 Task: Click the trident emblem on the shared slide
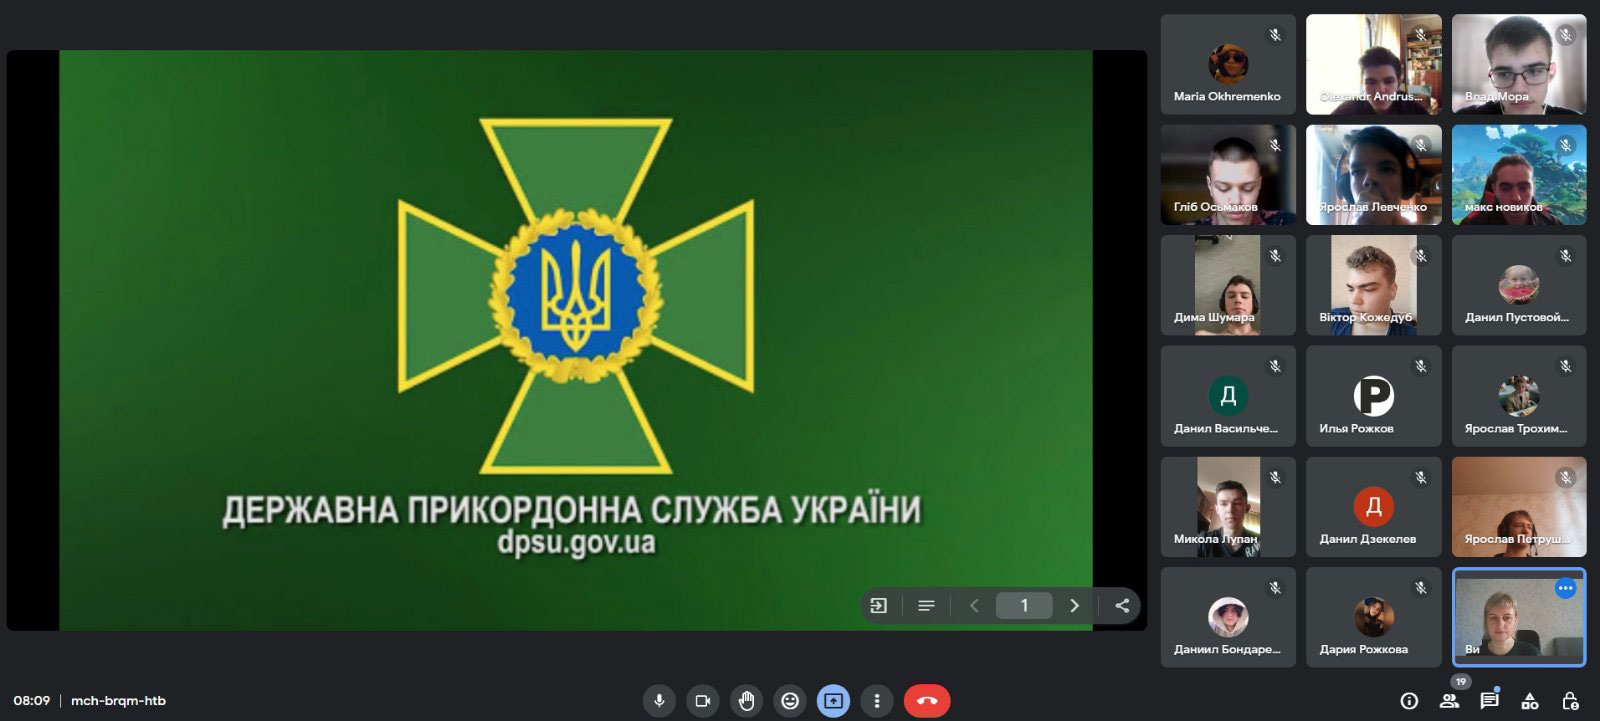click(575, 296)
